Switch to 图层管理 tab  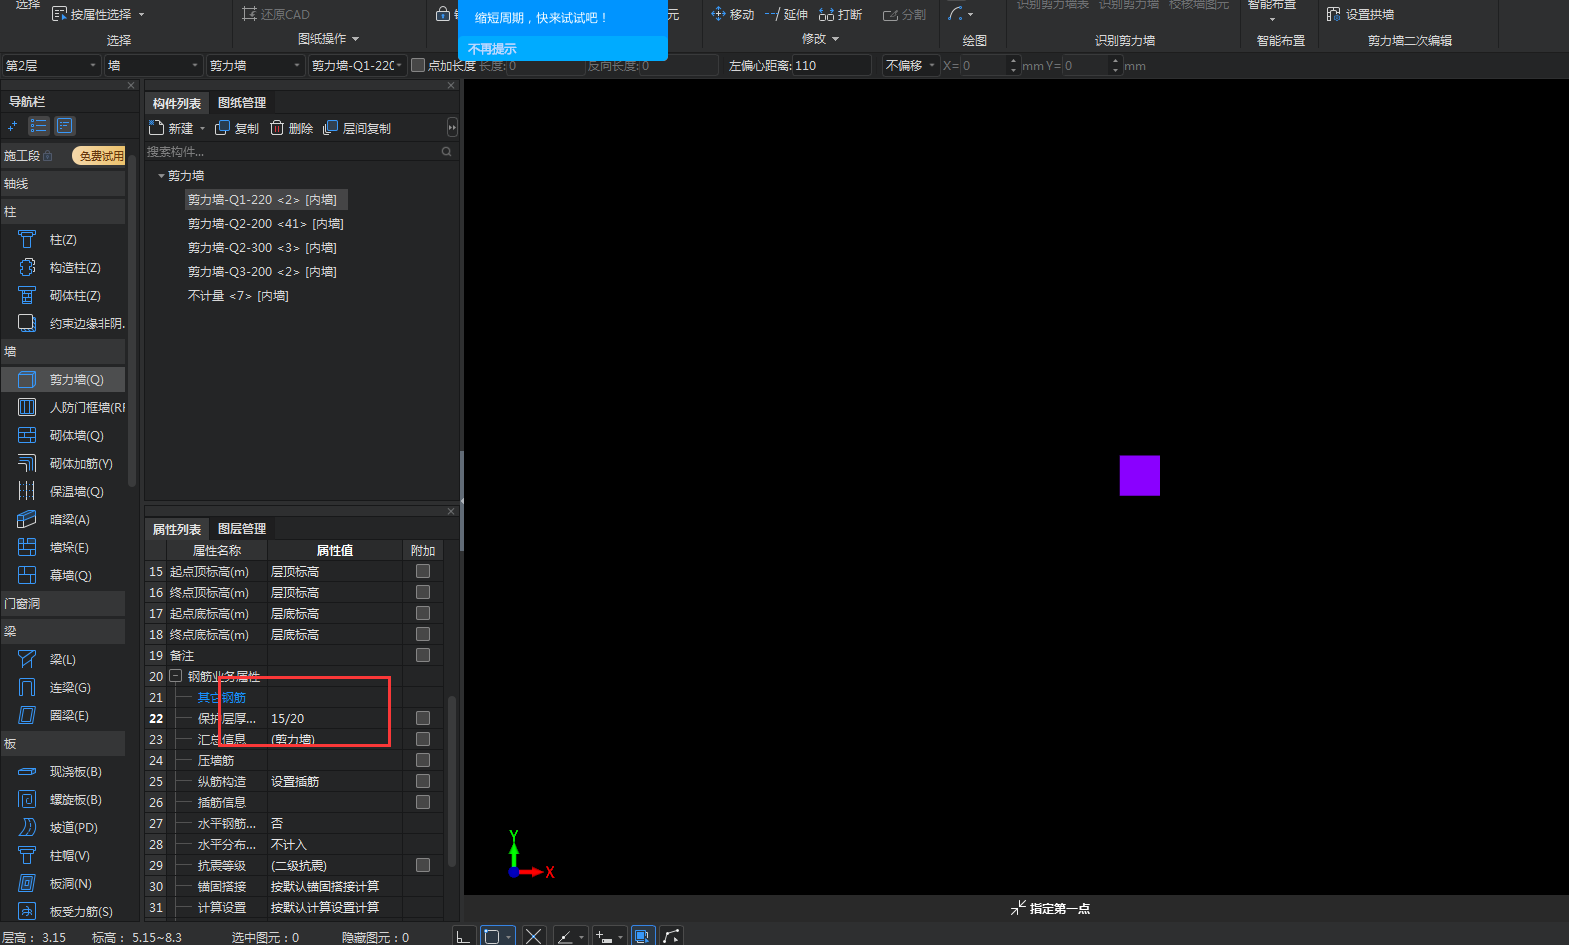click(242, 529)
